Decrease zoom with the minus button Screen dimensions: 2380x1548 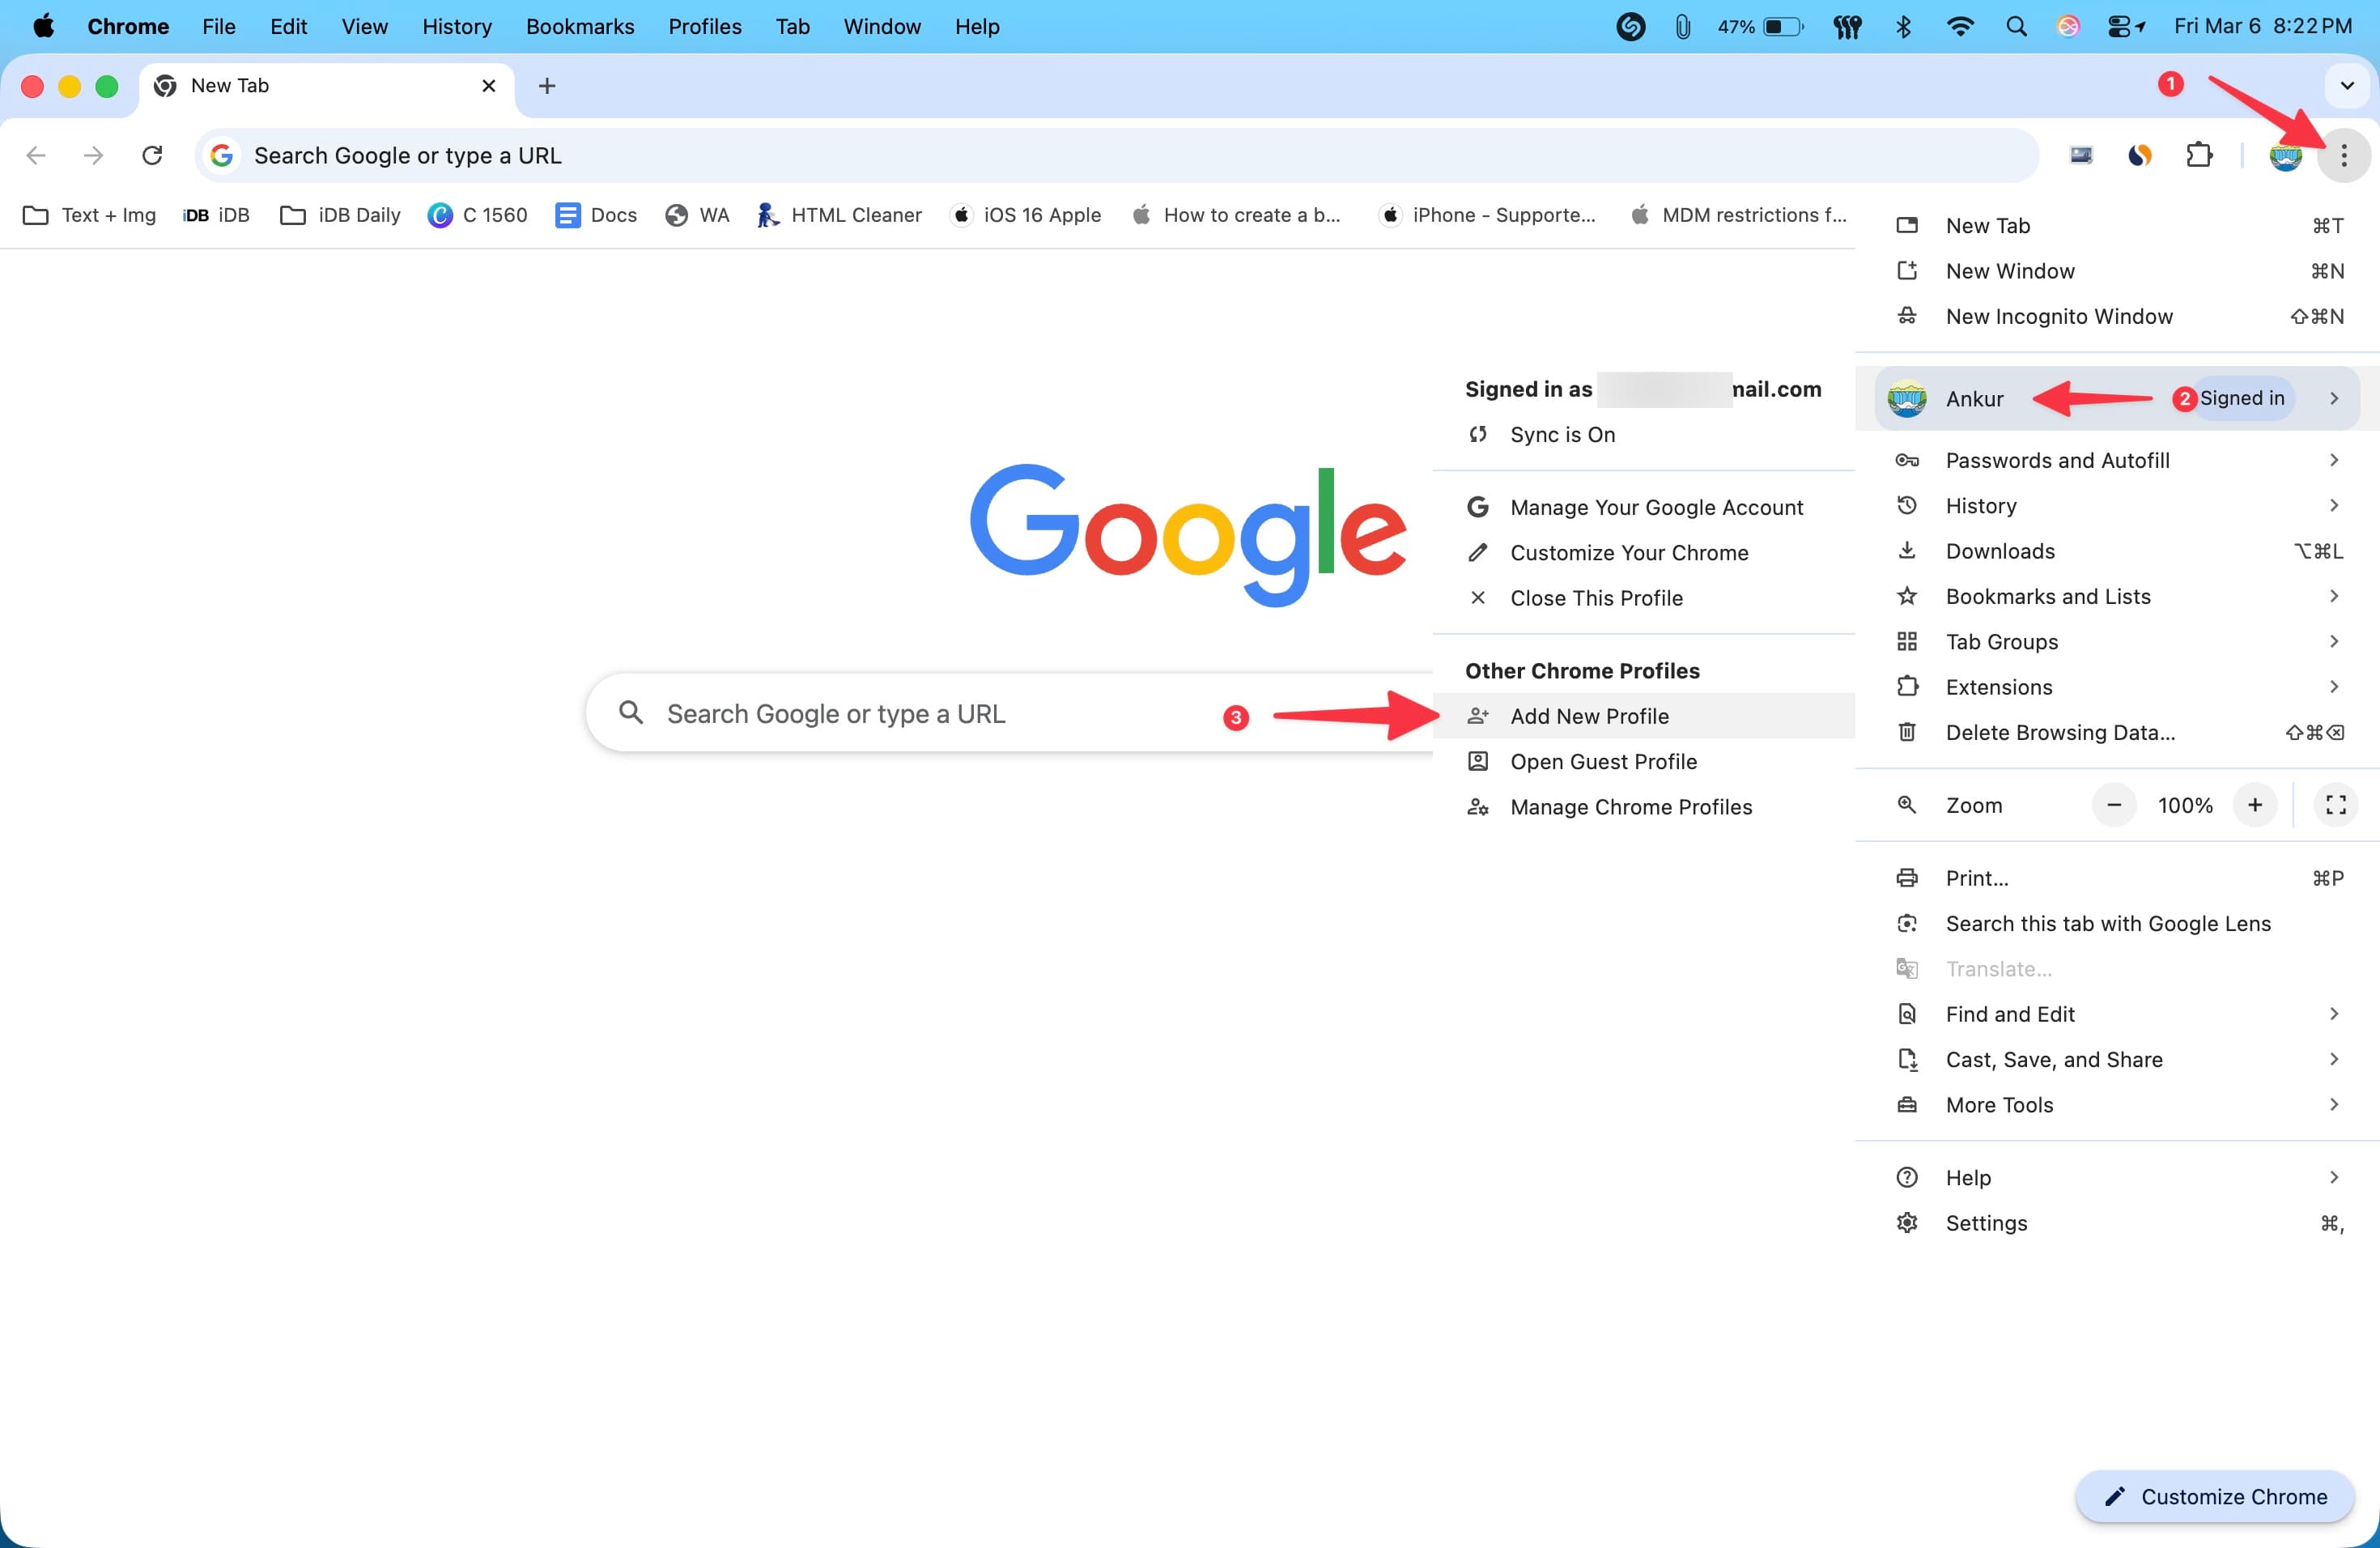pos(2114,805)
